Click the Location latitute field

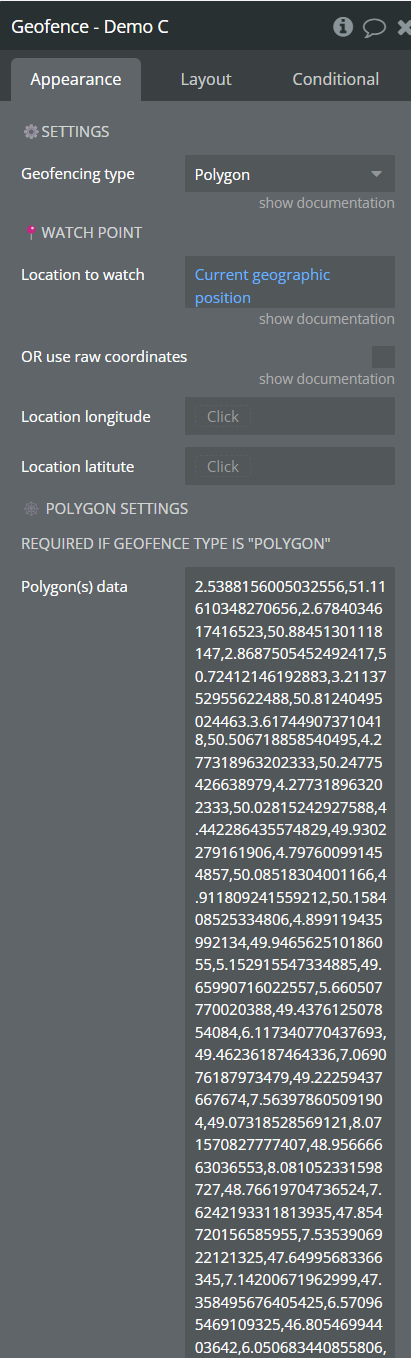[290, 466]
